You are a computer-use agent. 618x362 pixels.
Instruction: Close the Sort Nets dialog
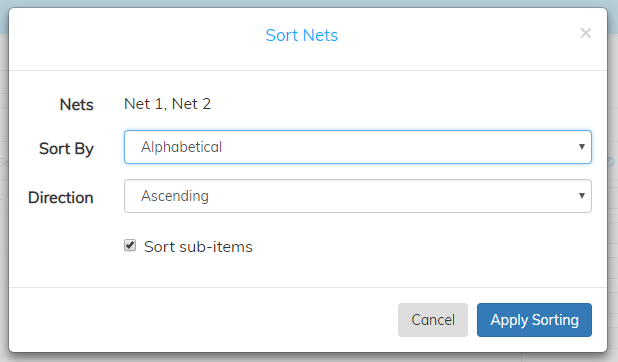click(586, 33)
